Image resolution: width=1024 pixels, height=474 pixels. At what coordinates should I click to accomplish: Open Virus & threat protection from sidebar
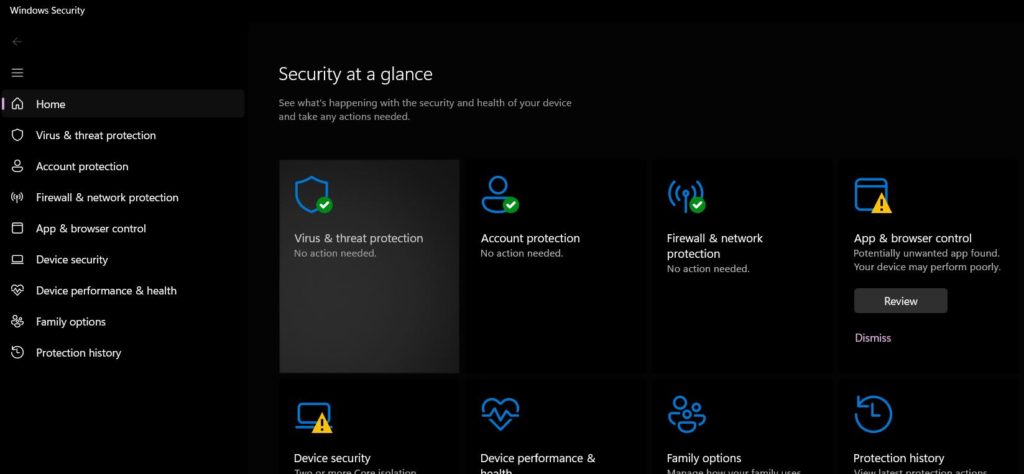[x=95, y=135]
